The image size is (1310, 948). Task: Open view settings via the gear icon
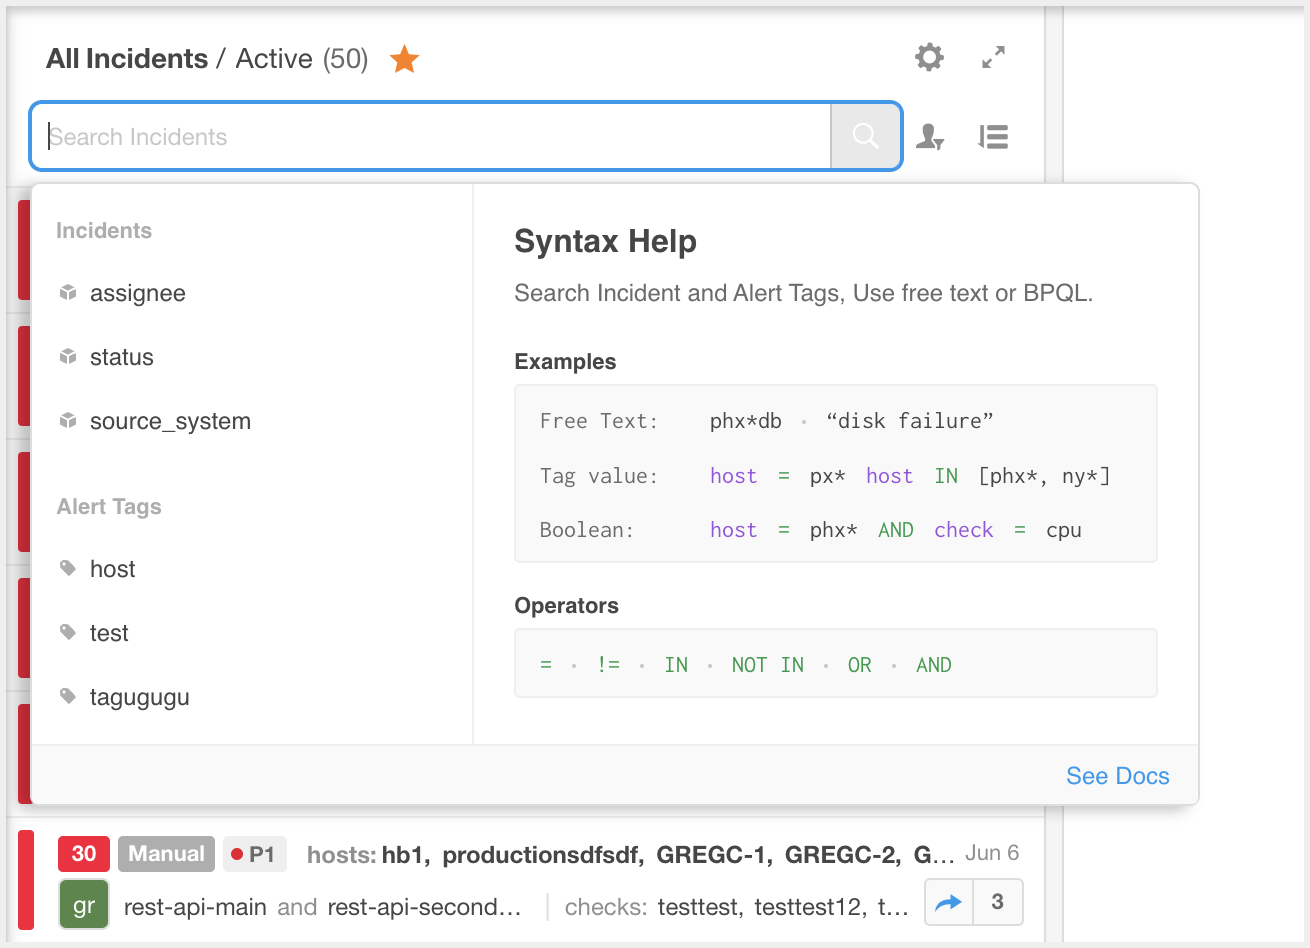click(x=929, y=57)
